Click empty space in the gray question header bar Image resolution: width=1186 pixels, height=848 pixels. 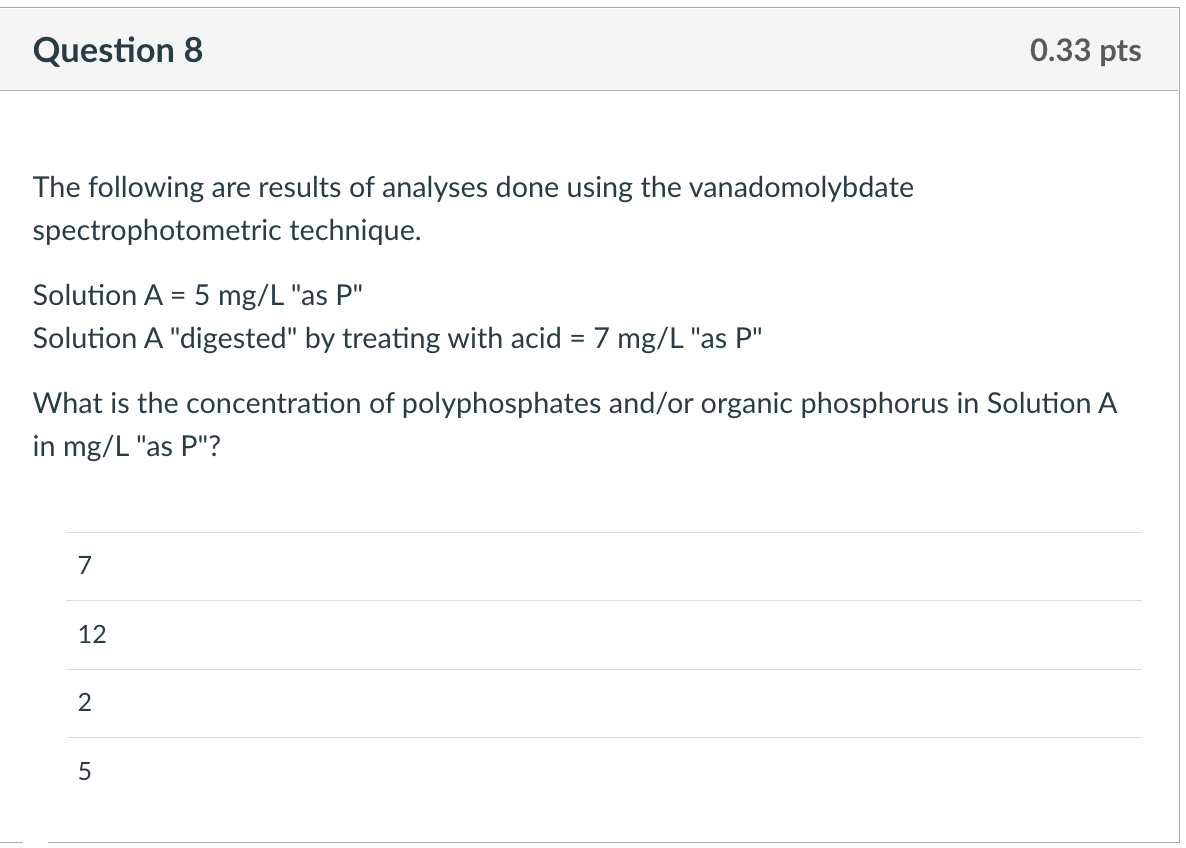pyautogui.click(x=600, y=50)
